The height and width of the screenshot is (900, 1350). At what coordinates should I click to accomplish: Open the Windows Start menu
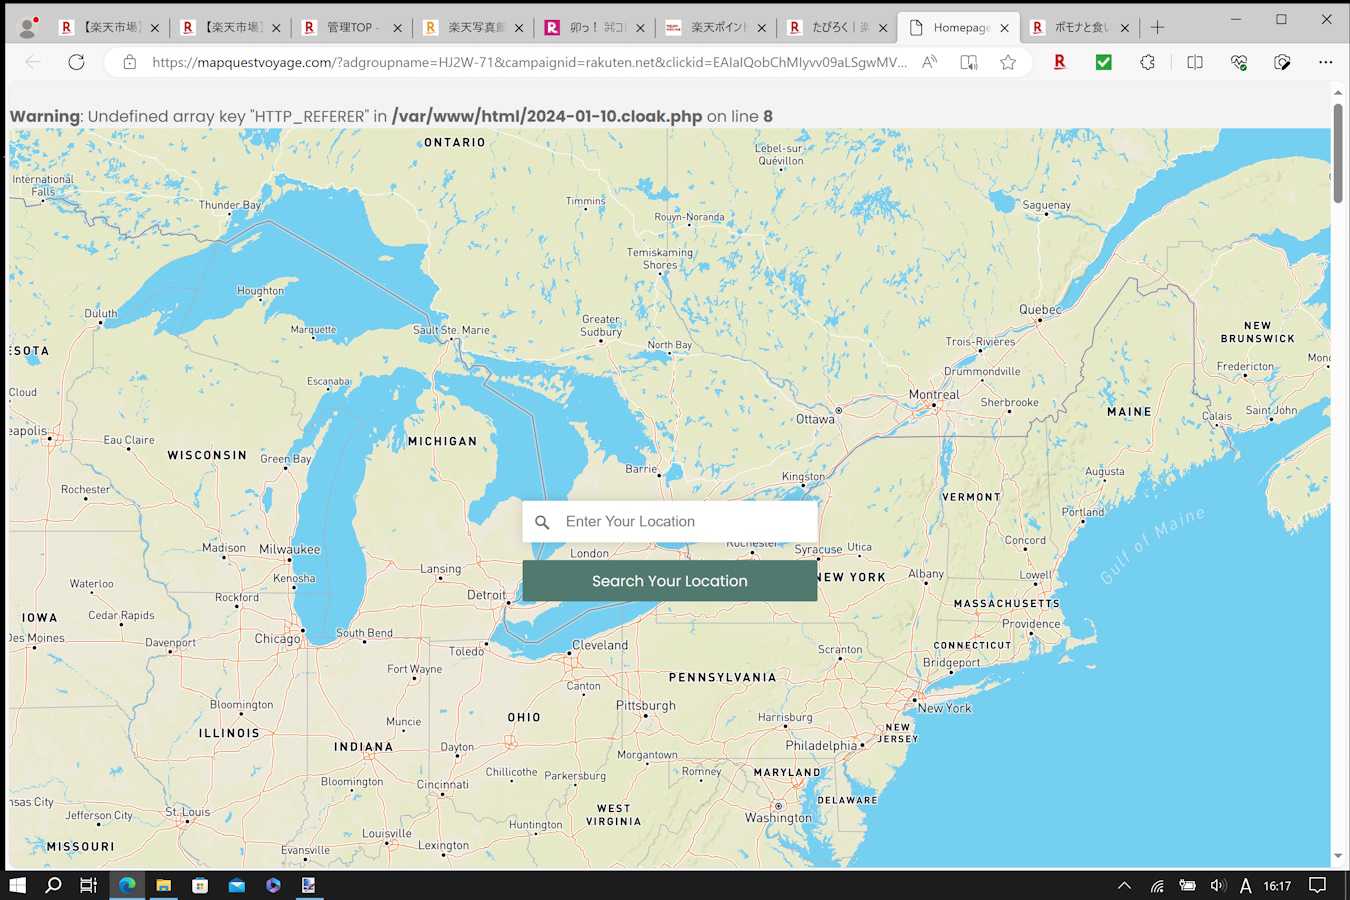pyautogui.click(x=17, y=885)
